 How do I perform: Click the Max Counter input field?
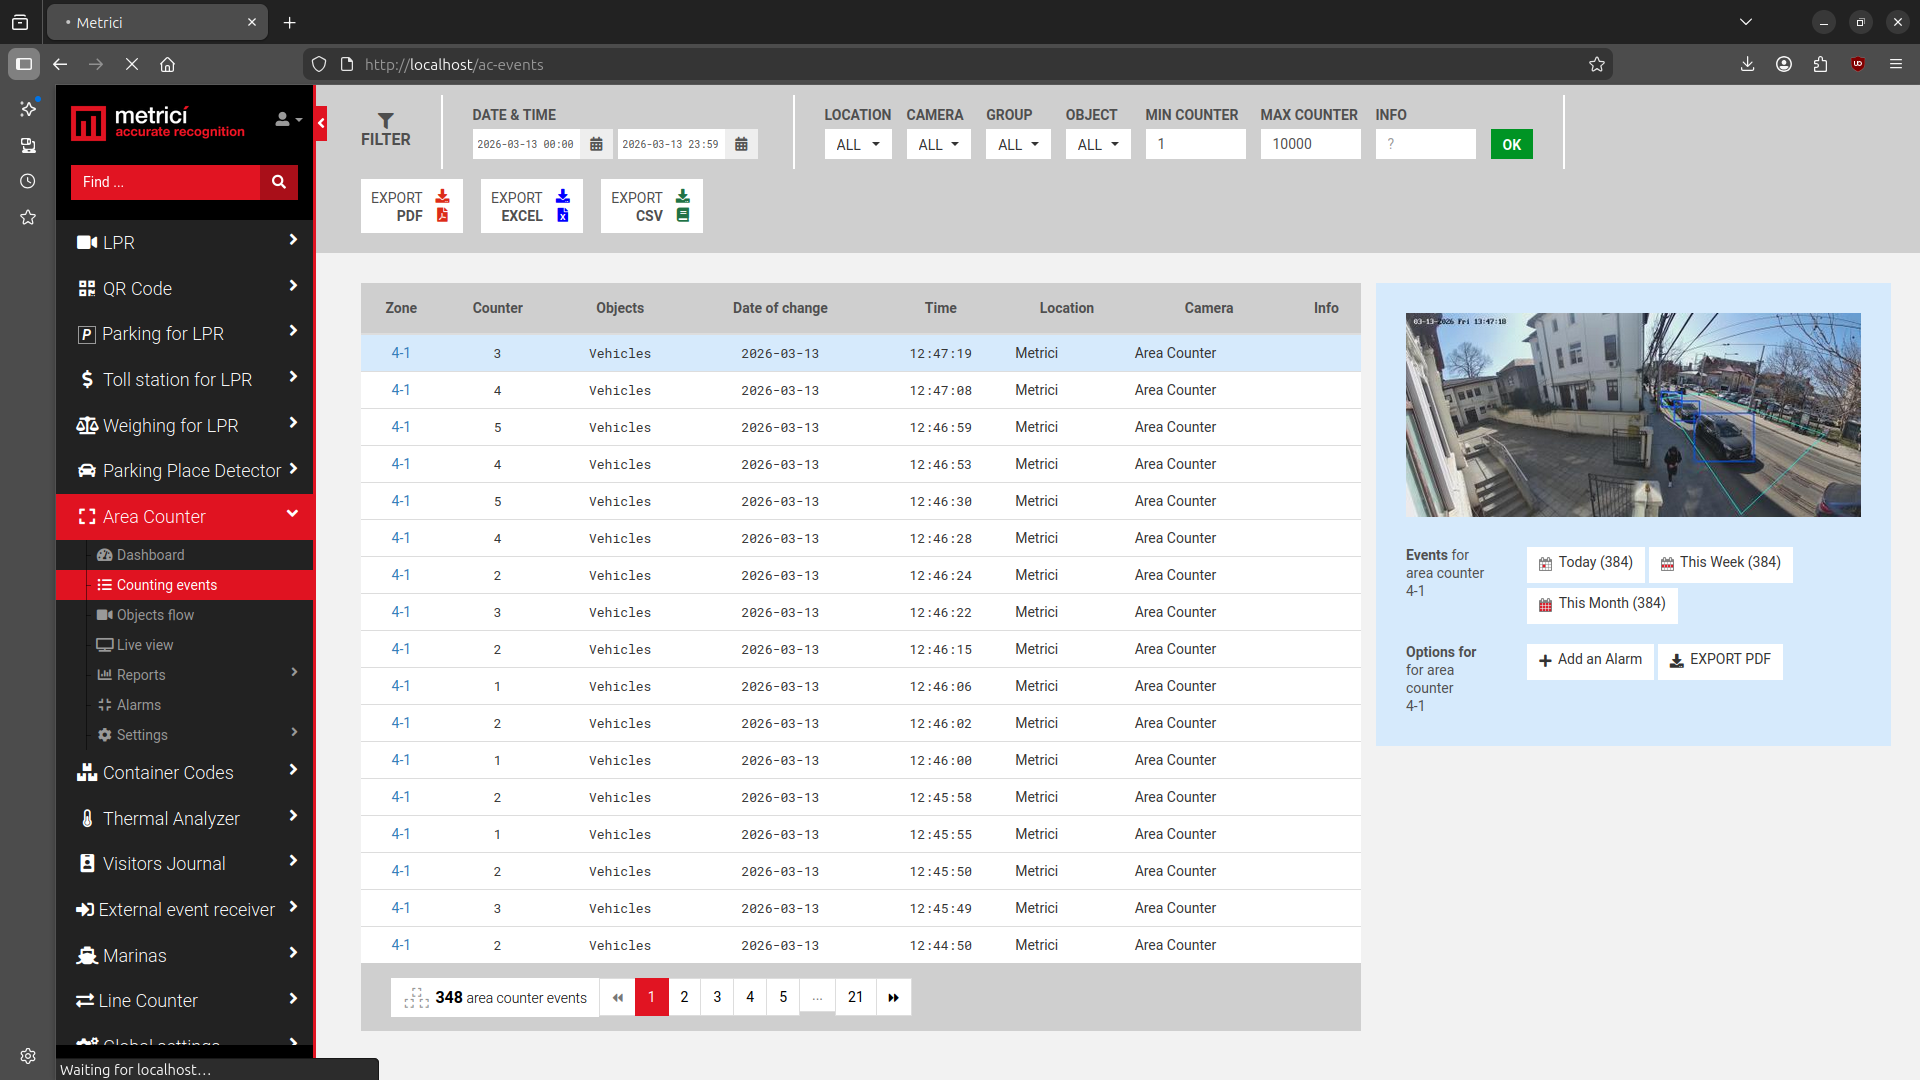tap(1310, 144)
